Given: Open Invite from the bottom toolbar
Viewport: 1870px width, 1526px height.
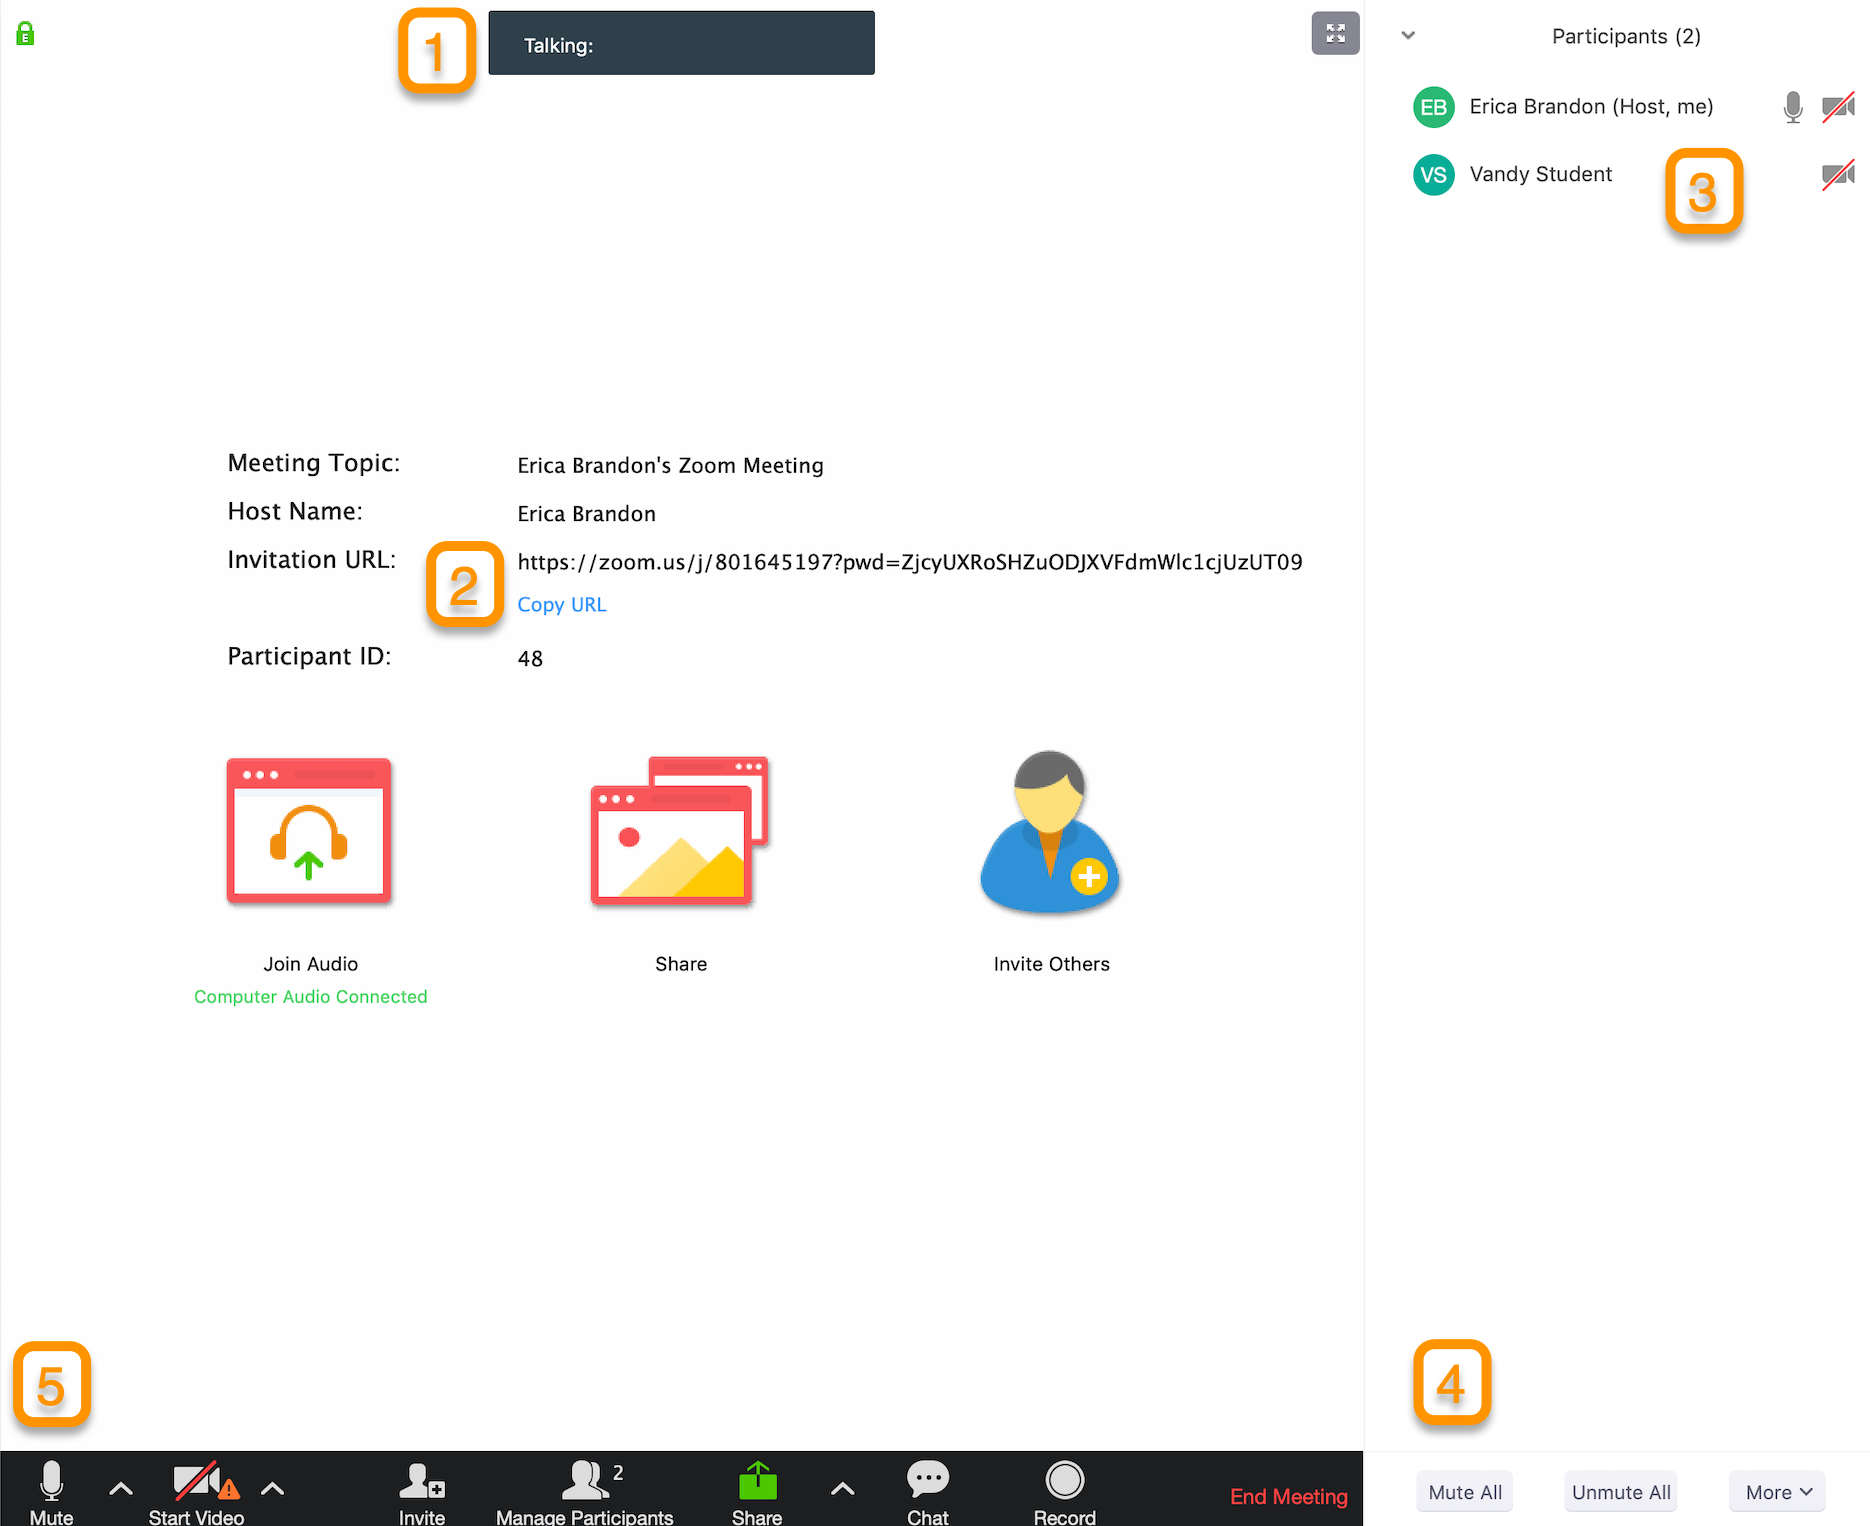Looking at the screenshot, I should (421, 1492).
